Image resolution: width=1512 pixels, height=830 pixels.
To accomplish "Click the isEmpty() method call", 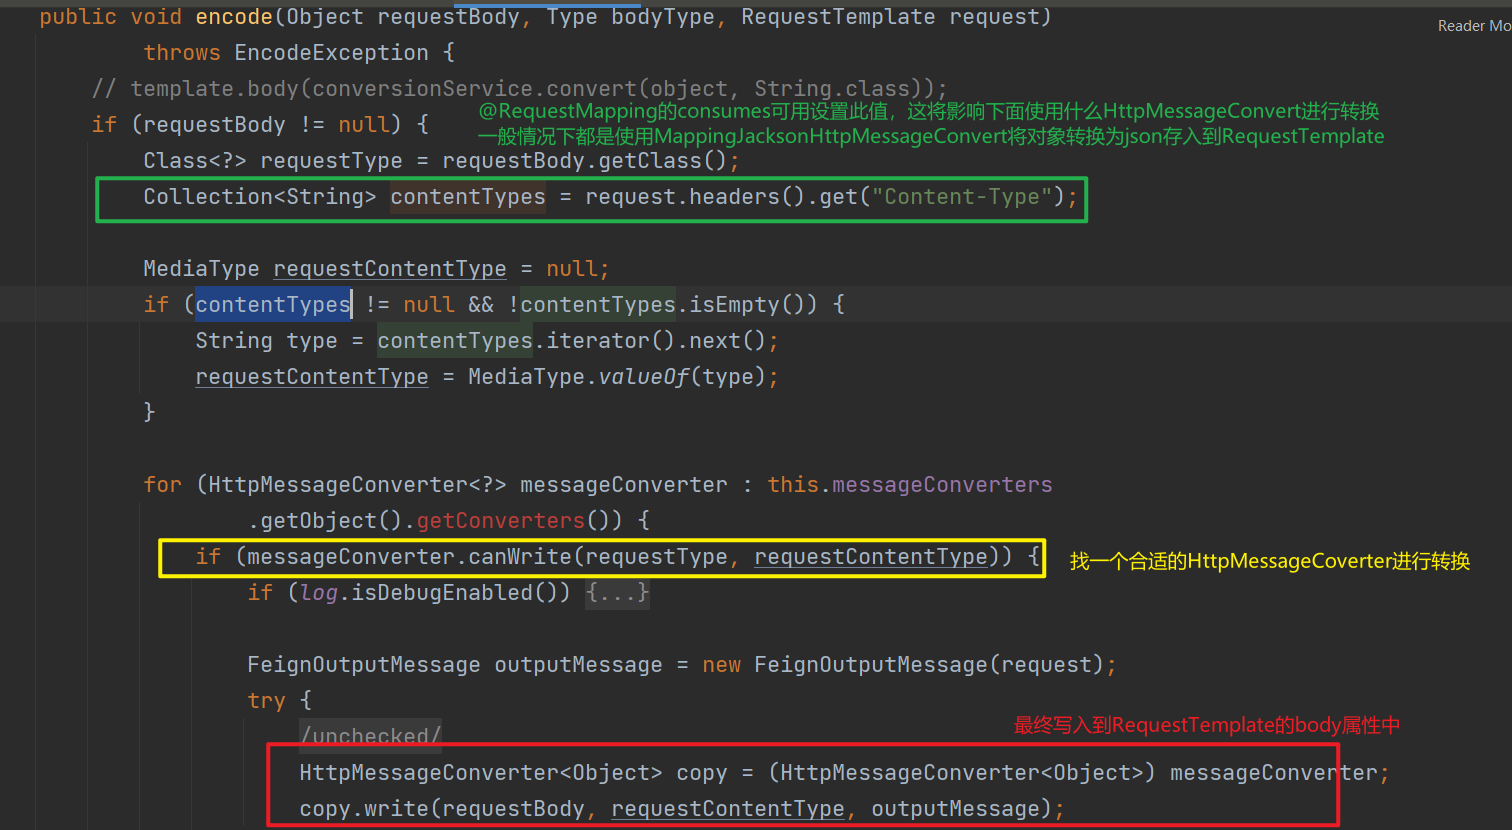I will click(x=754, y=305).
